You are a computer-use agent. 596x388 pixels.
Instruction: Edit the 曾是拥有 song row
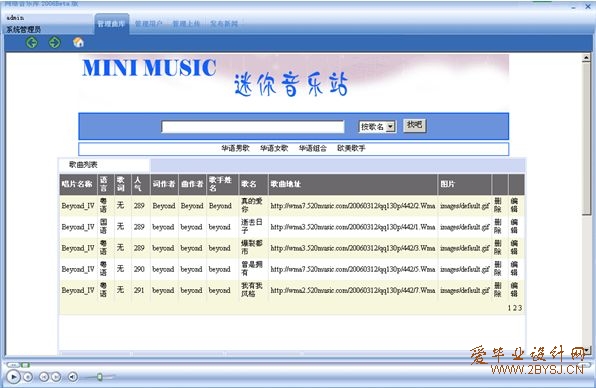pyautogui.click(x=514, y=269)
